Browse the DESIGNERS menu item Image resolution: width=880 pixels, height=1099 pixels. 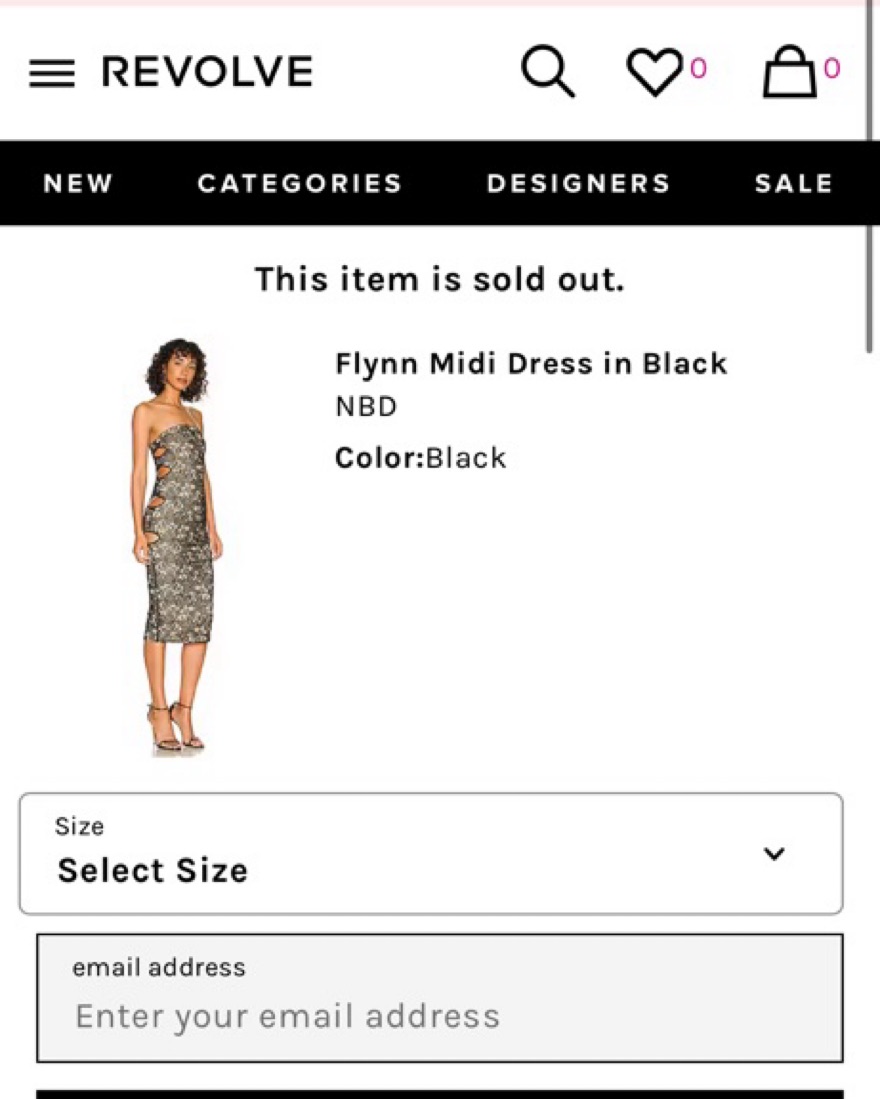(x=578, y=184)
